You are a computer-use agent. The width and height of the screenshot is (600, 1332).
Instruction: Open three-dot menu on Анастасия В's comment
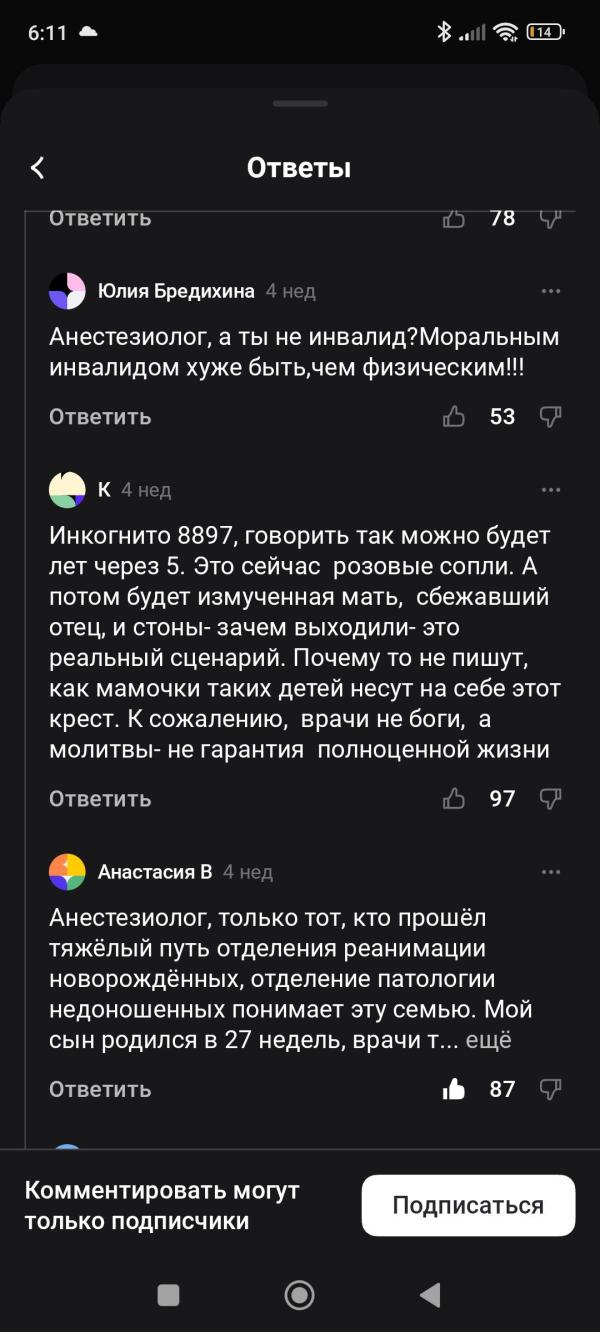pos(551,872)
